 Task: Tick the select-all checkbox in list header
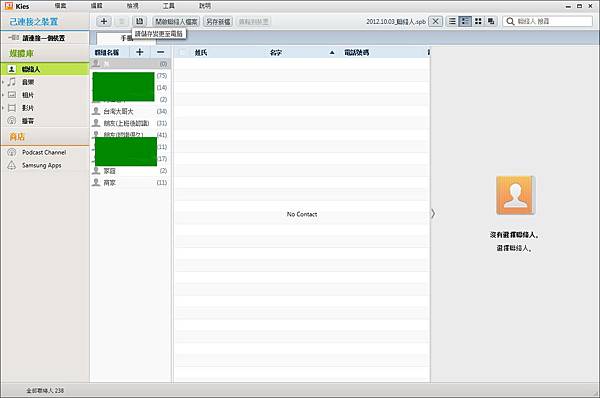(182, 52)
